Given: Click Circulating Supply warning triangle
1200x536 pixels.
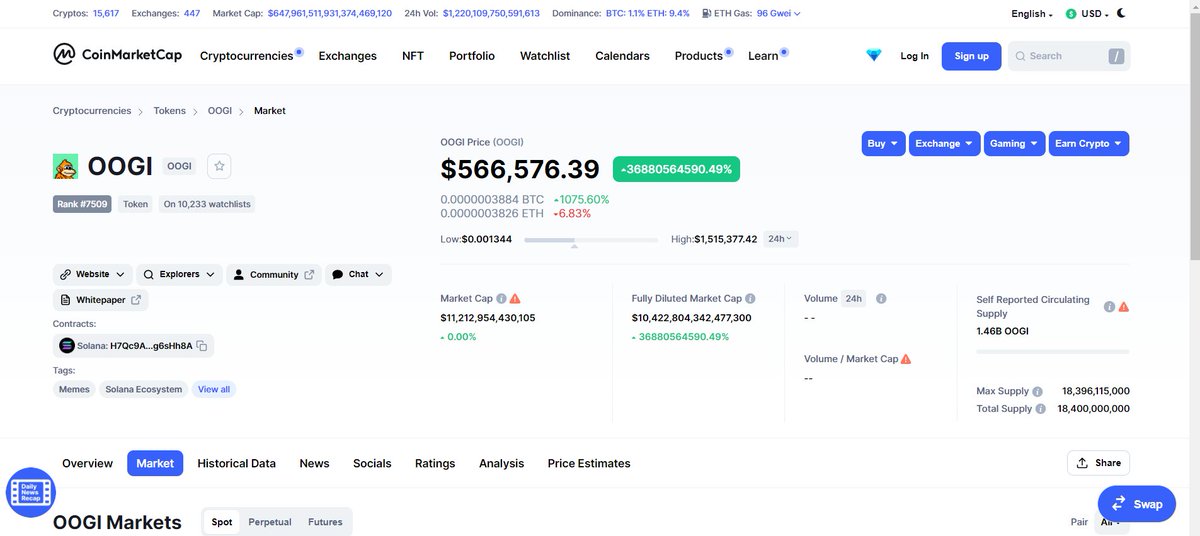Looking at the screenshot, I should pyautogui.click(x=1123, y=306).
